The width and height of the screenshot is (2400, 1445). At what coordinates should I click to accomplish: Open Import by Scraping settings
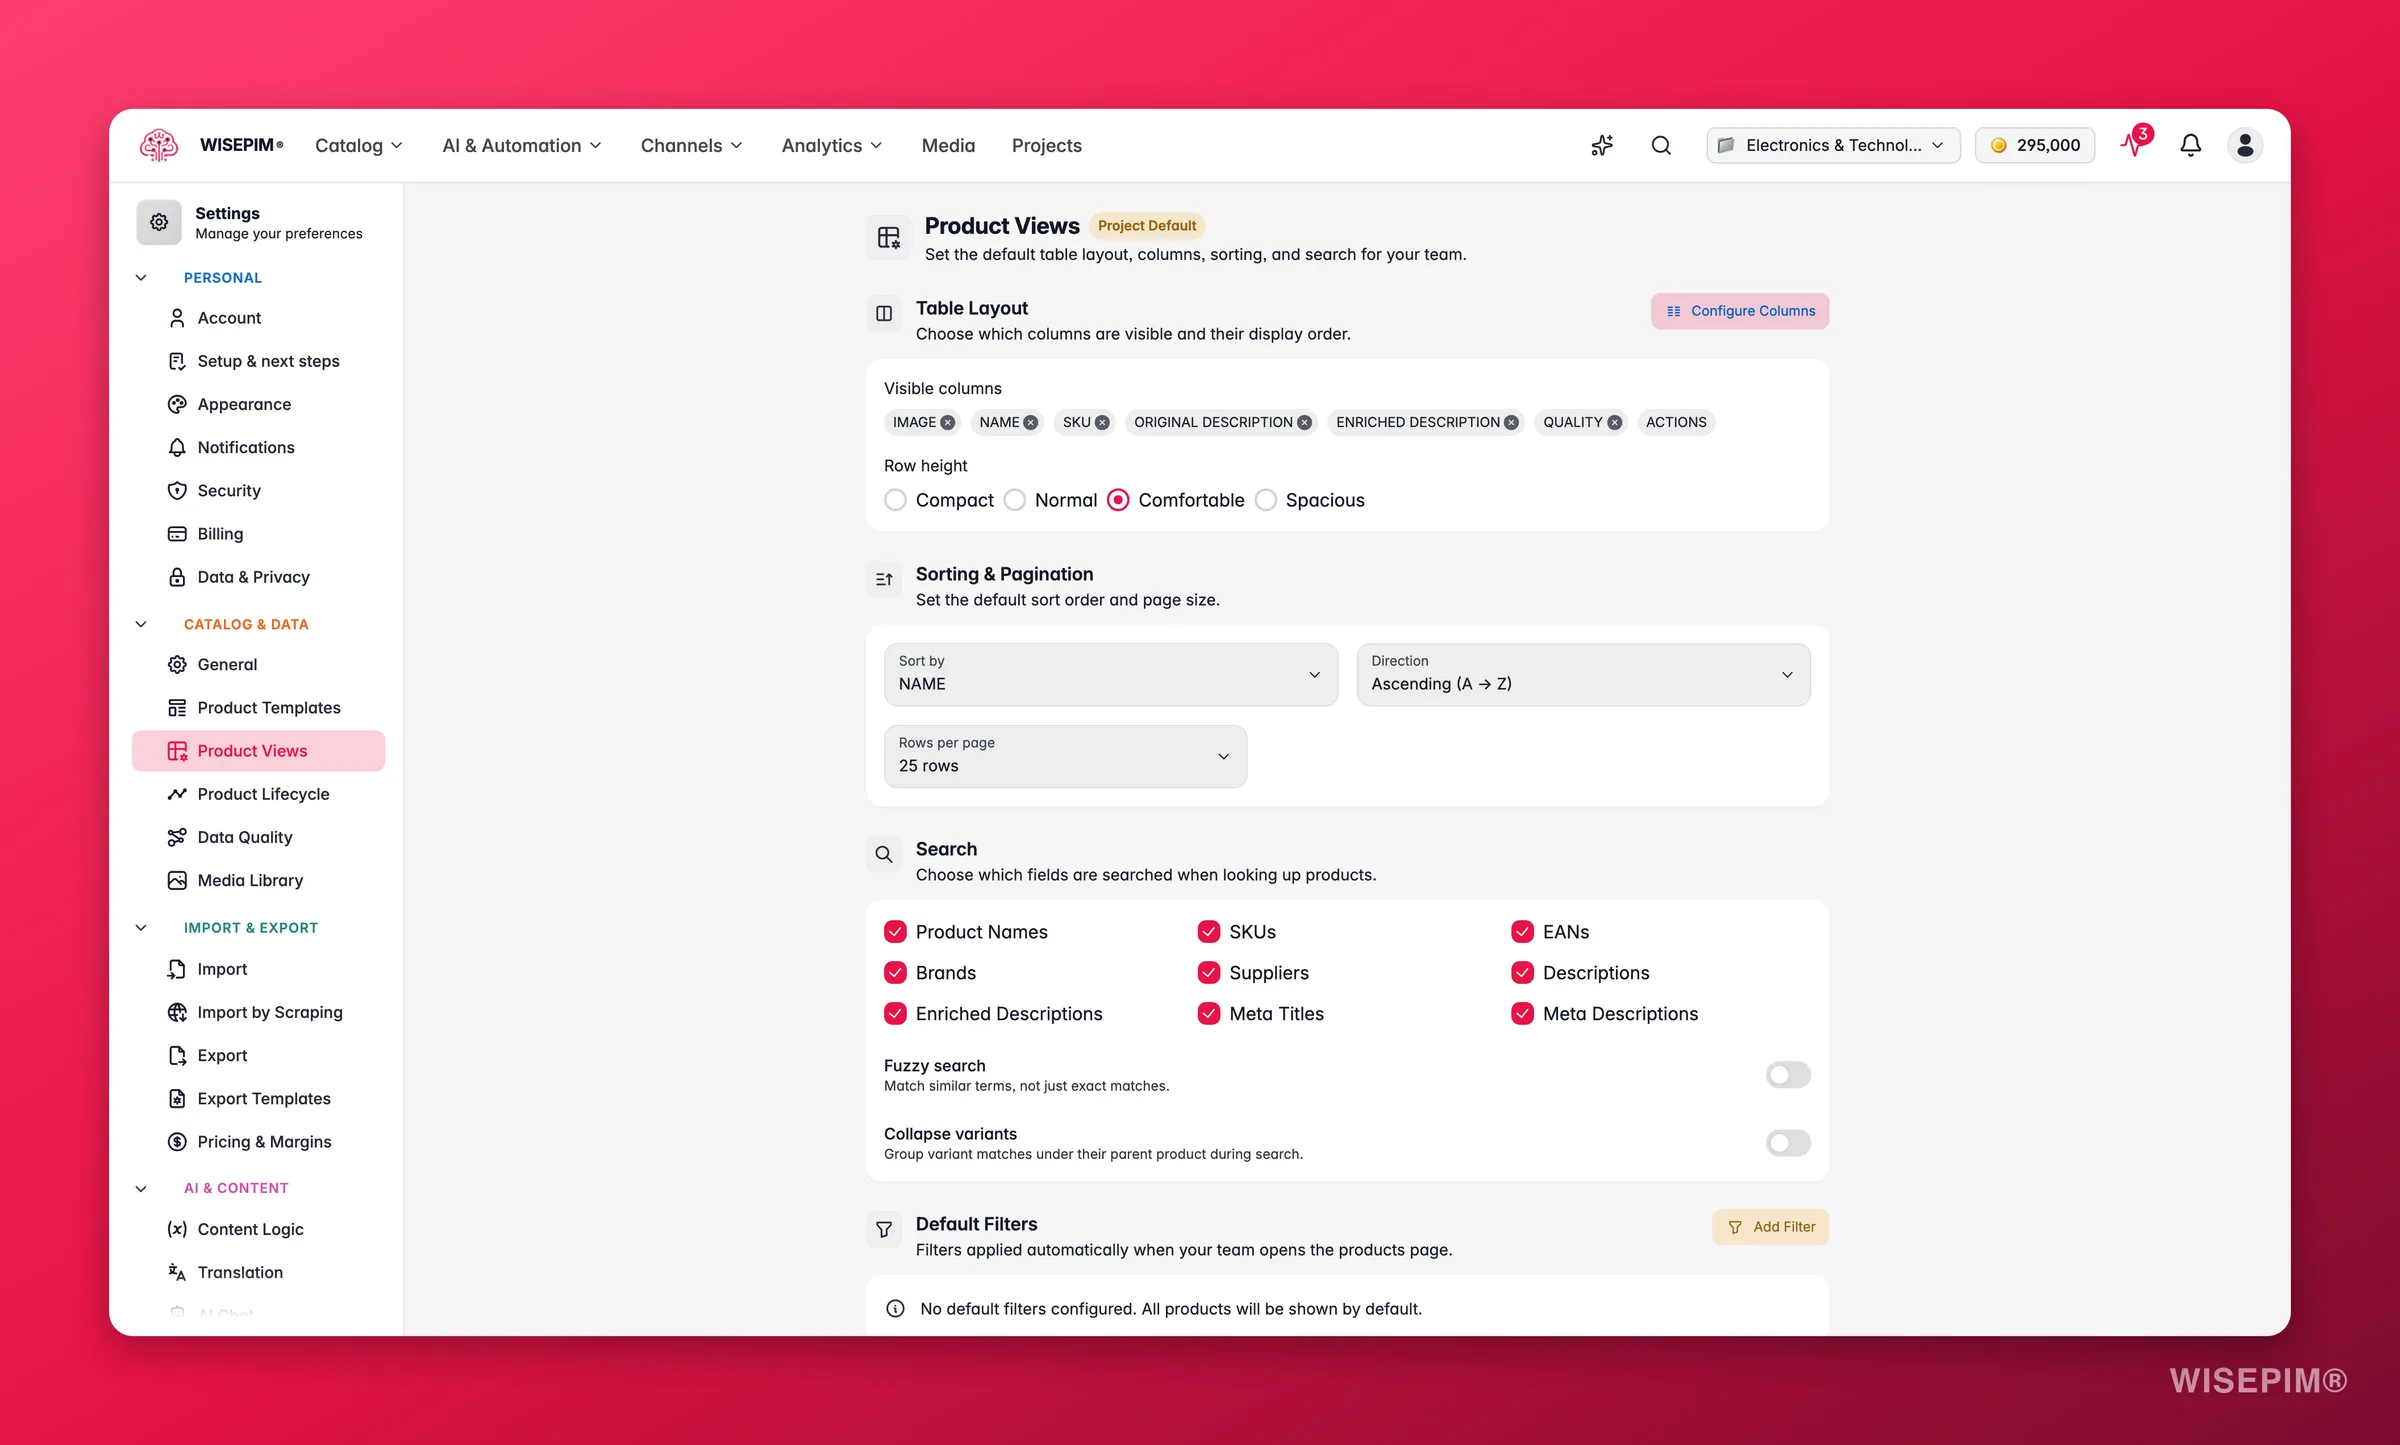coord(258,1012)
